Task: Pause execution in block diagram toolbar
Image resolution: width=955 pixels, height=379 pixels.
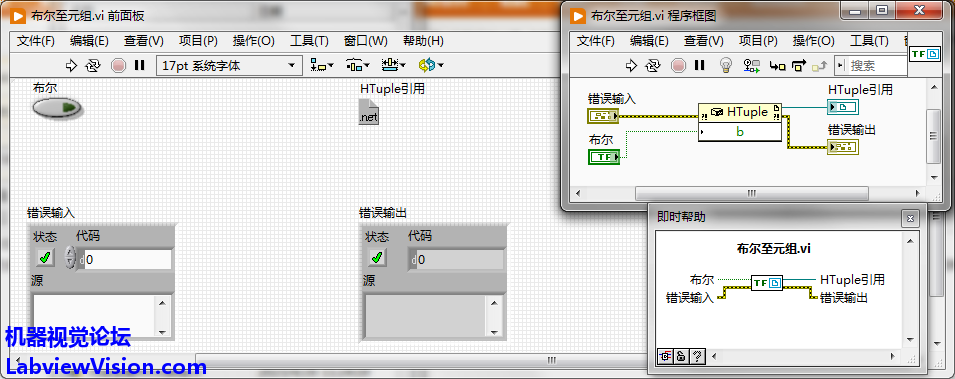Action: (699, 65)
